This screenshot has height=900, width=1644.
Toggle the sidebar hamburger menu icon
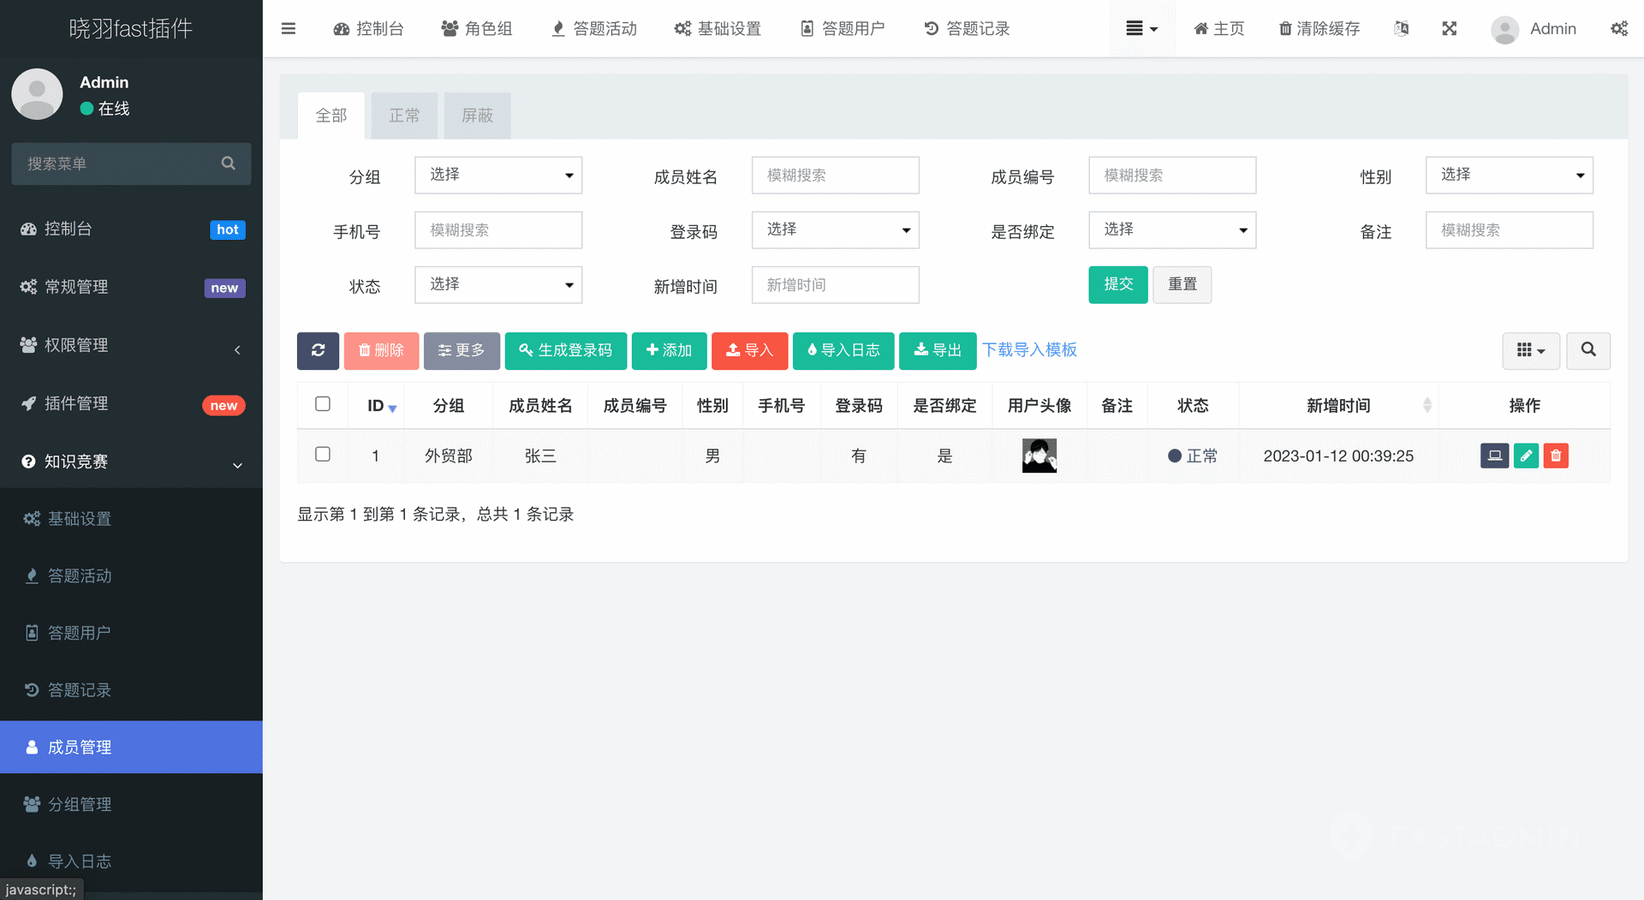tap(288, 29)
